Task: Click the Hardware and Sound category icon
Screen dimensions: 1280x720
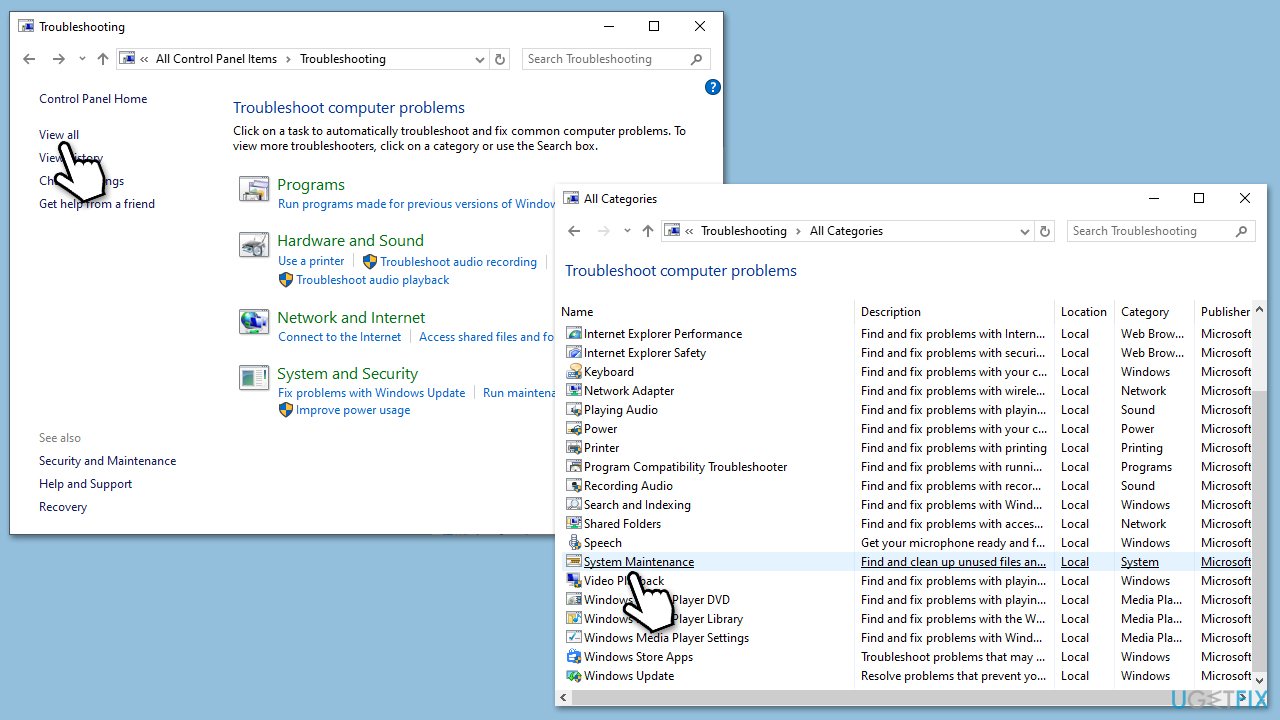Action: point(254,244)
